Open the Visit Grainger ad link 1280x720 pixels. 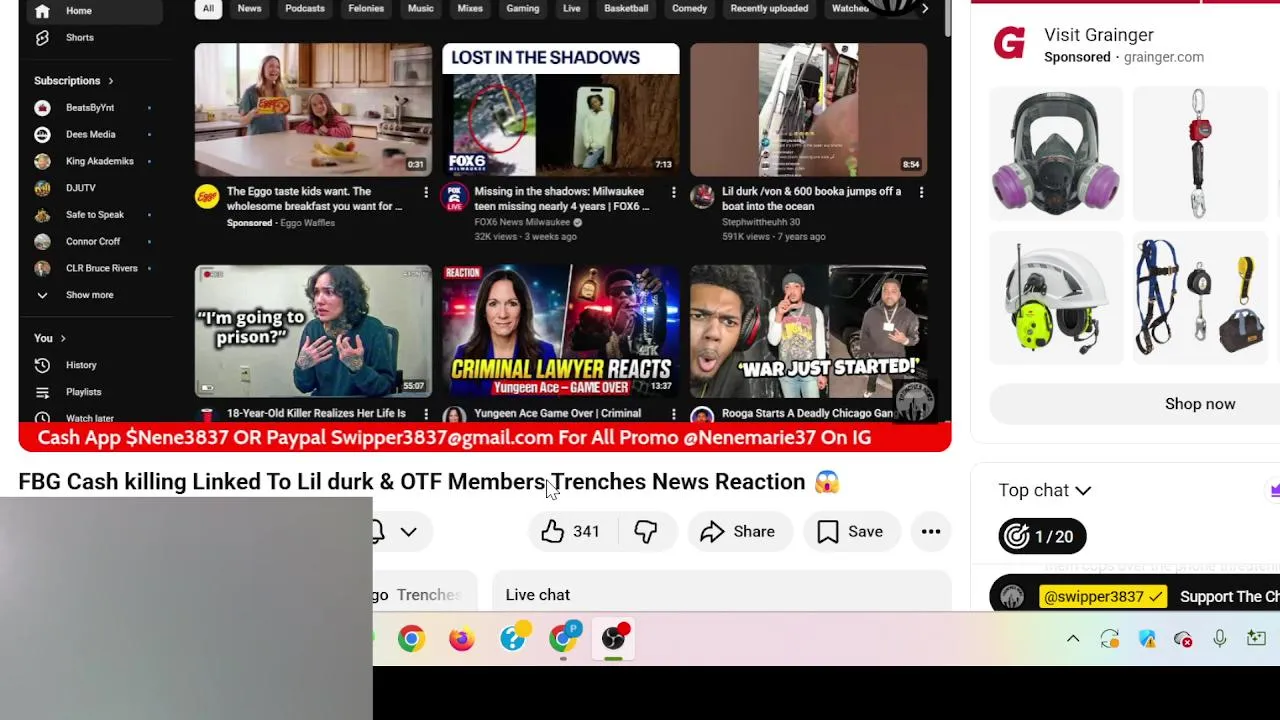point(1099,35)
